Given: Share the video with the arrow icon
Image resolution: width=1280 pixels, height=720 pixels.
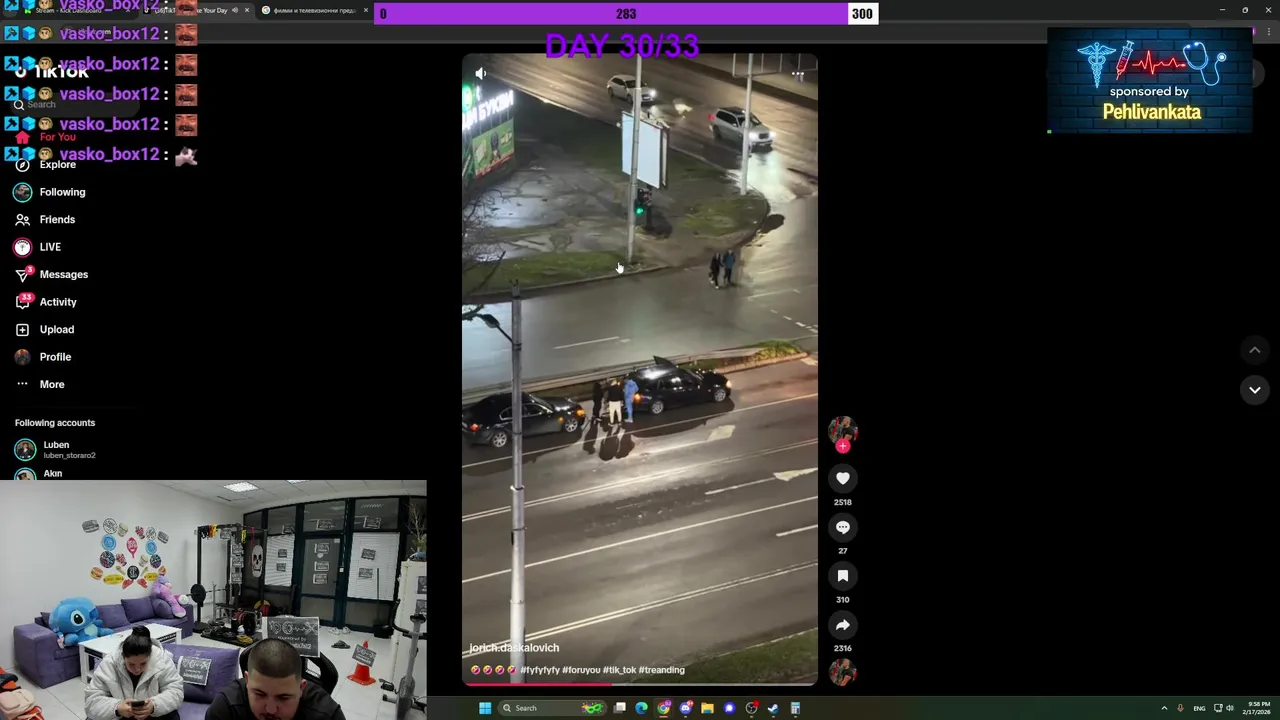Looking at the screenshot, I should coord(843,626).
